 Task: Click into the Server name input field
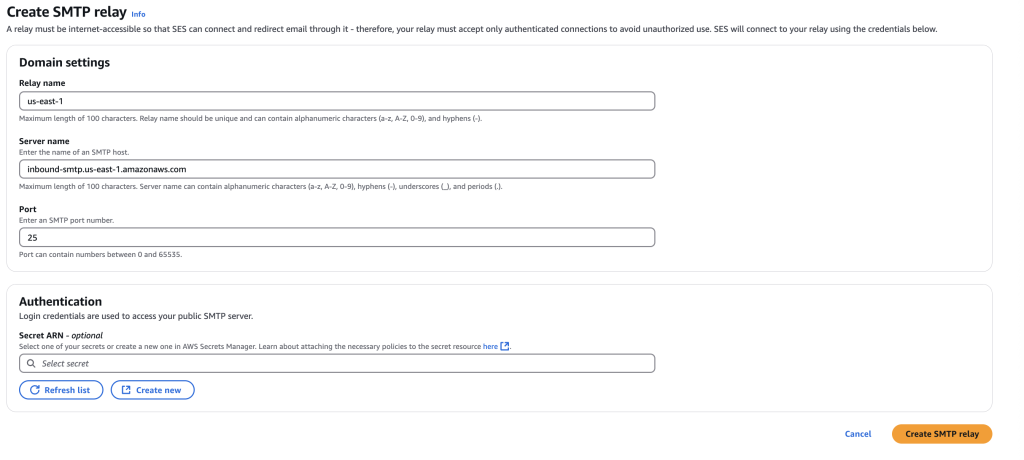coord(337,169)
